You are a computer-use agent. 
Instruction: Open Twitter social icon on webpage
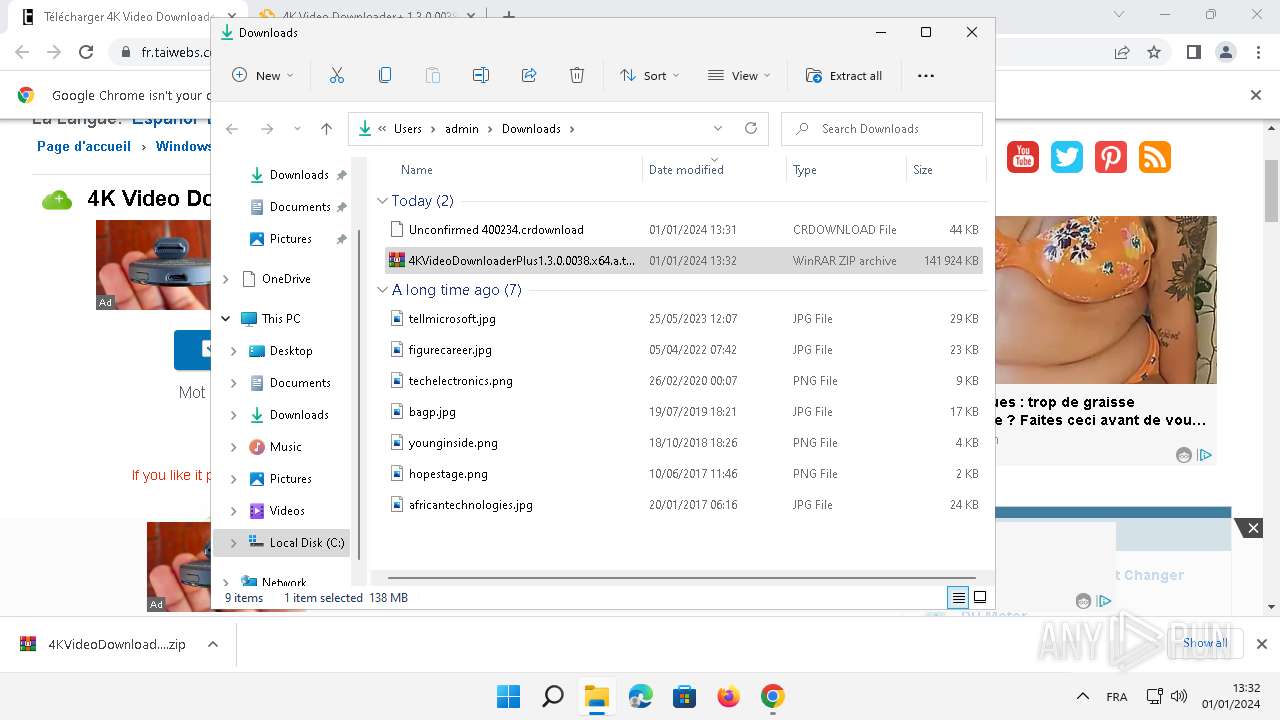pyautogui.click(x=1067, y=157)
